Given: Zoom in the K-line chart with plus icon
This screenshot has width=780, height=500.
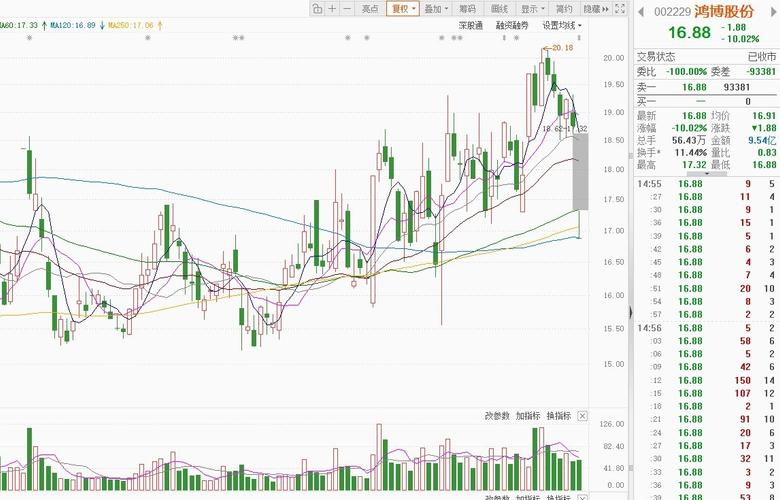Looking at the screenshot, I should pos(332,8).
